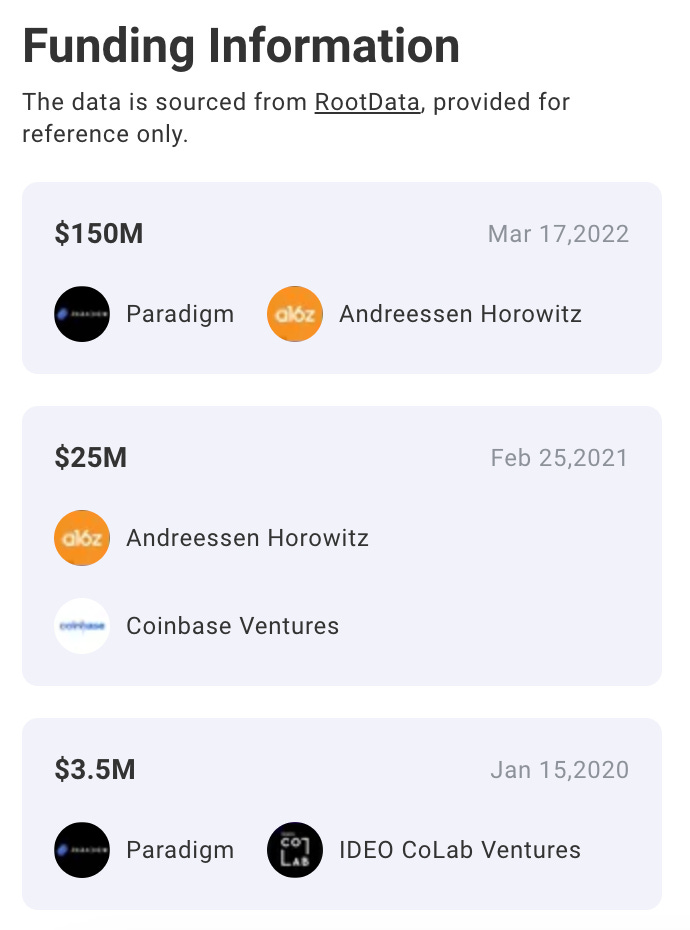This screenshot has height=930, width=690.
Task: Select the $25M funding amount
Action: pyautogui.click(x=91, y=458)
